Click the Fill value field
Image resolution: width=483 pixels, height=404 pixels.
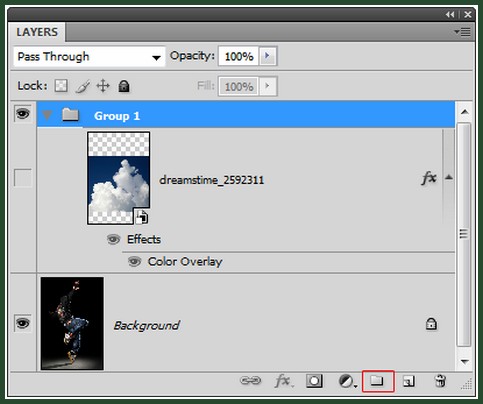tap(238, 87)
